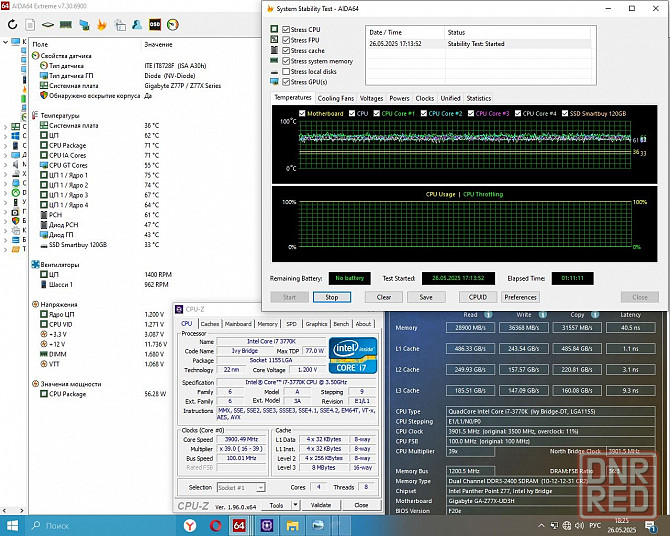
Task: Click the user profile icon in AIDA64 toolbar
Action: click(137, 25)
